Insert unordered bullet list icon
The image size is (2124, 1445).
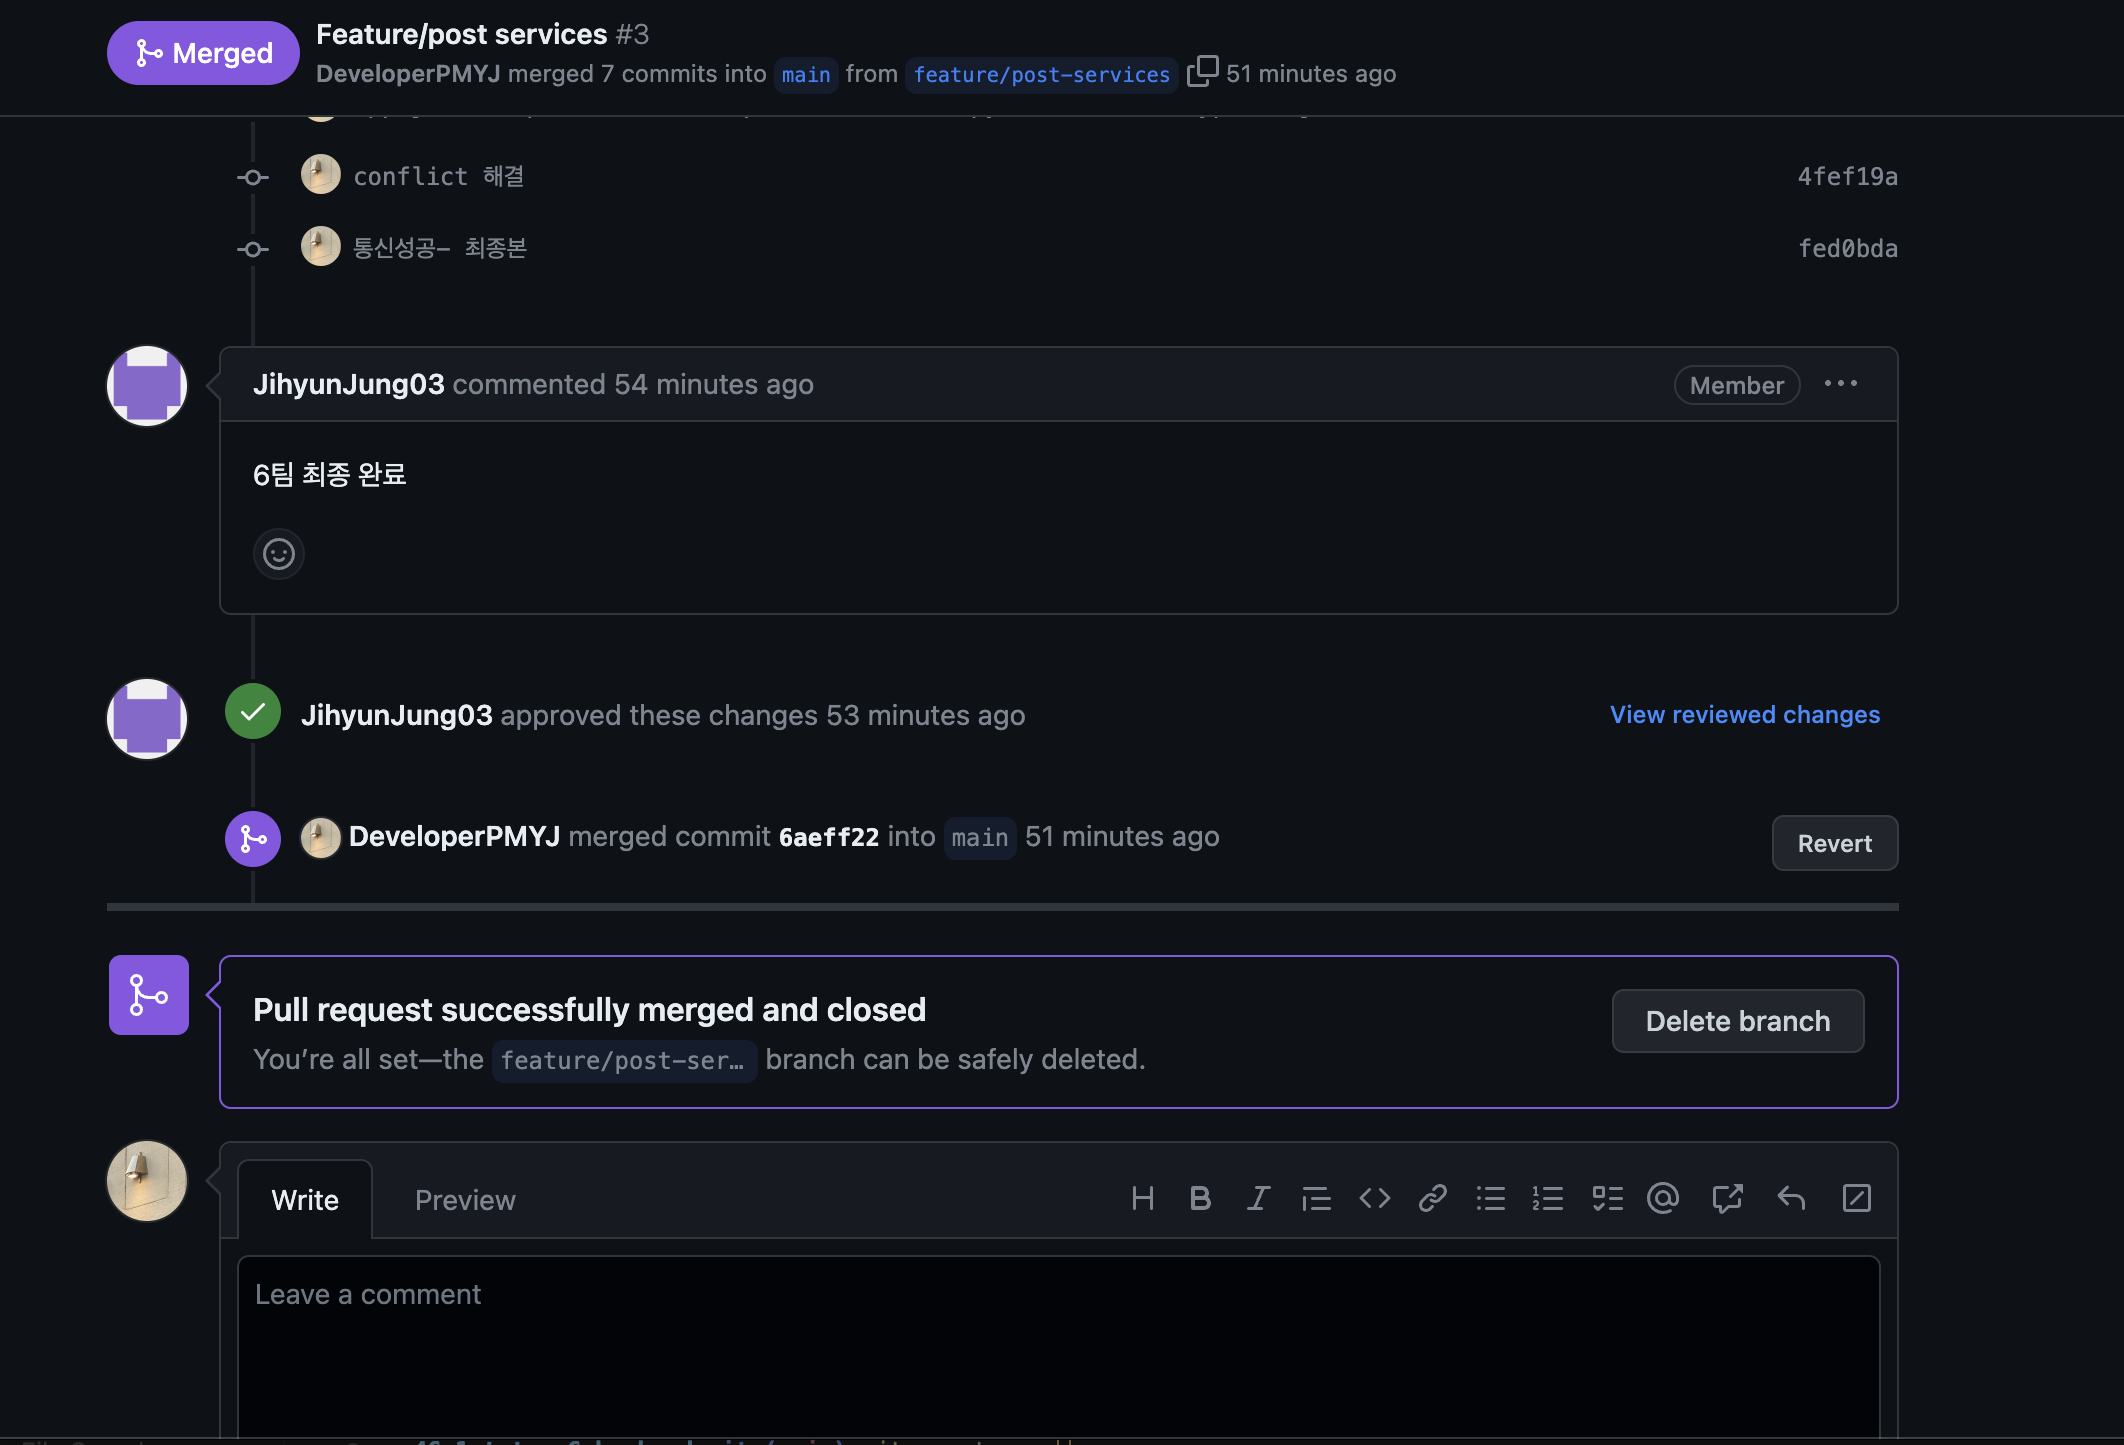pyautogui.click(x=1490, y=1198)
